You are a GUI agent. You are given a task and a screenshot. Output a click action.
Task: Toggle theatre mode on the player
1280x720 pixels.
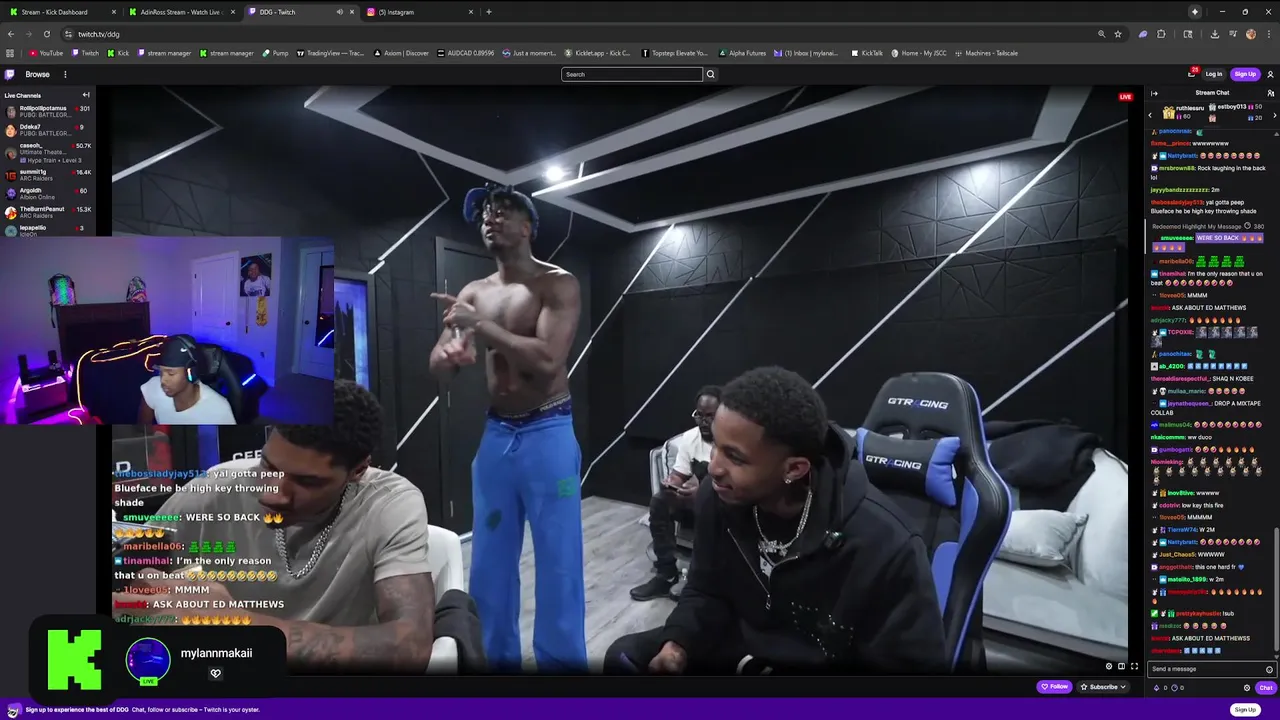[1121, 666]
